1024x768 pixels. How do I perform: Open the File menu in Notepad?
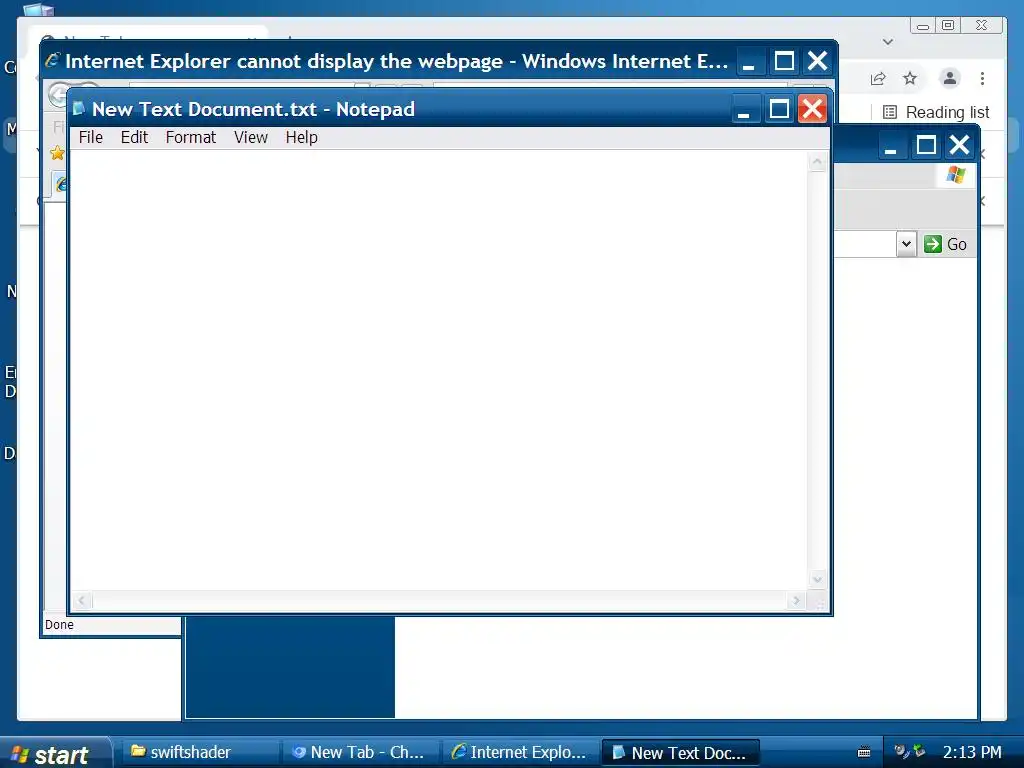coord(91,138)
